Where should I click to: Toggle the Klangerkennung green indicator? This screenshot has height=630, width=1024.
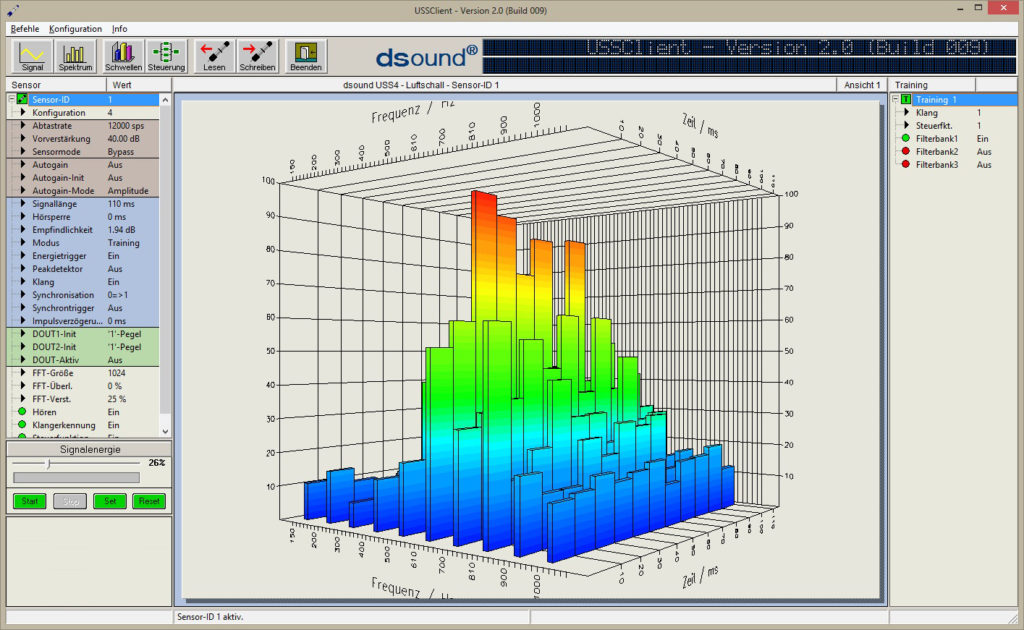[x=22, y=425]
